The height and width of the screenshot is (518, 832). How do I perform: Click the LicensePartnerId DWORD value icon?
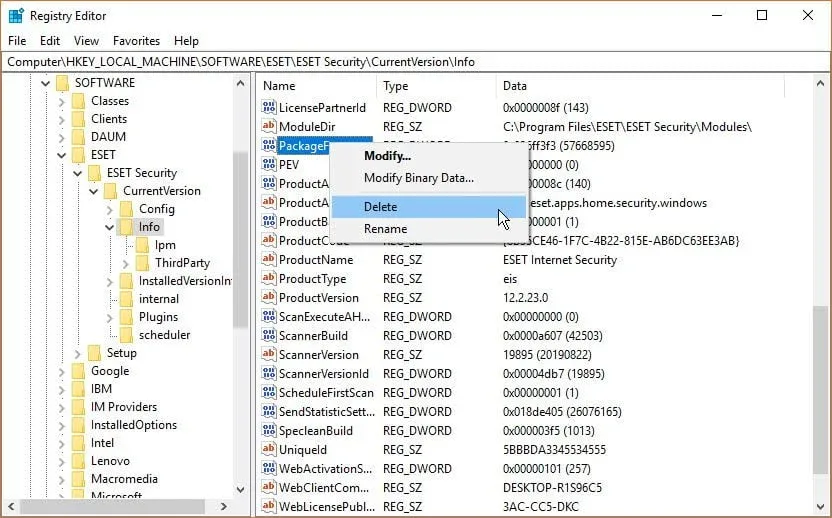point(269,107)
